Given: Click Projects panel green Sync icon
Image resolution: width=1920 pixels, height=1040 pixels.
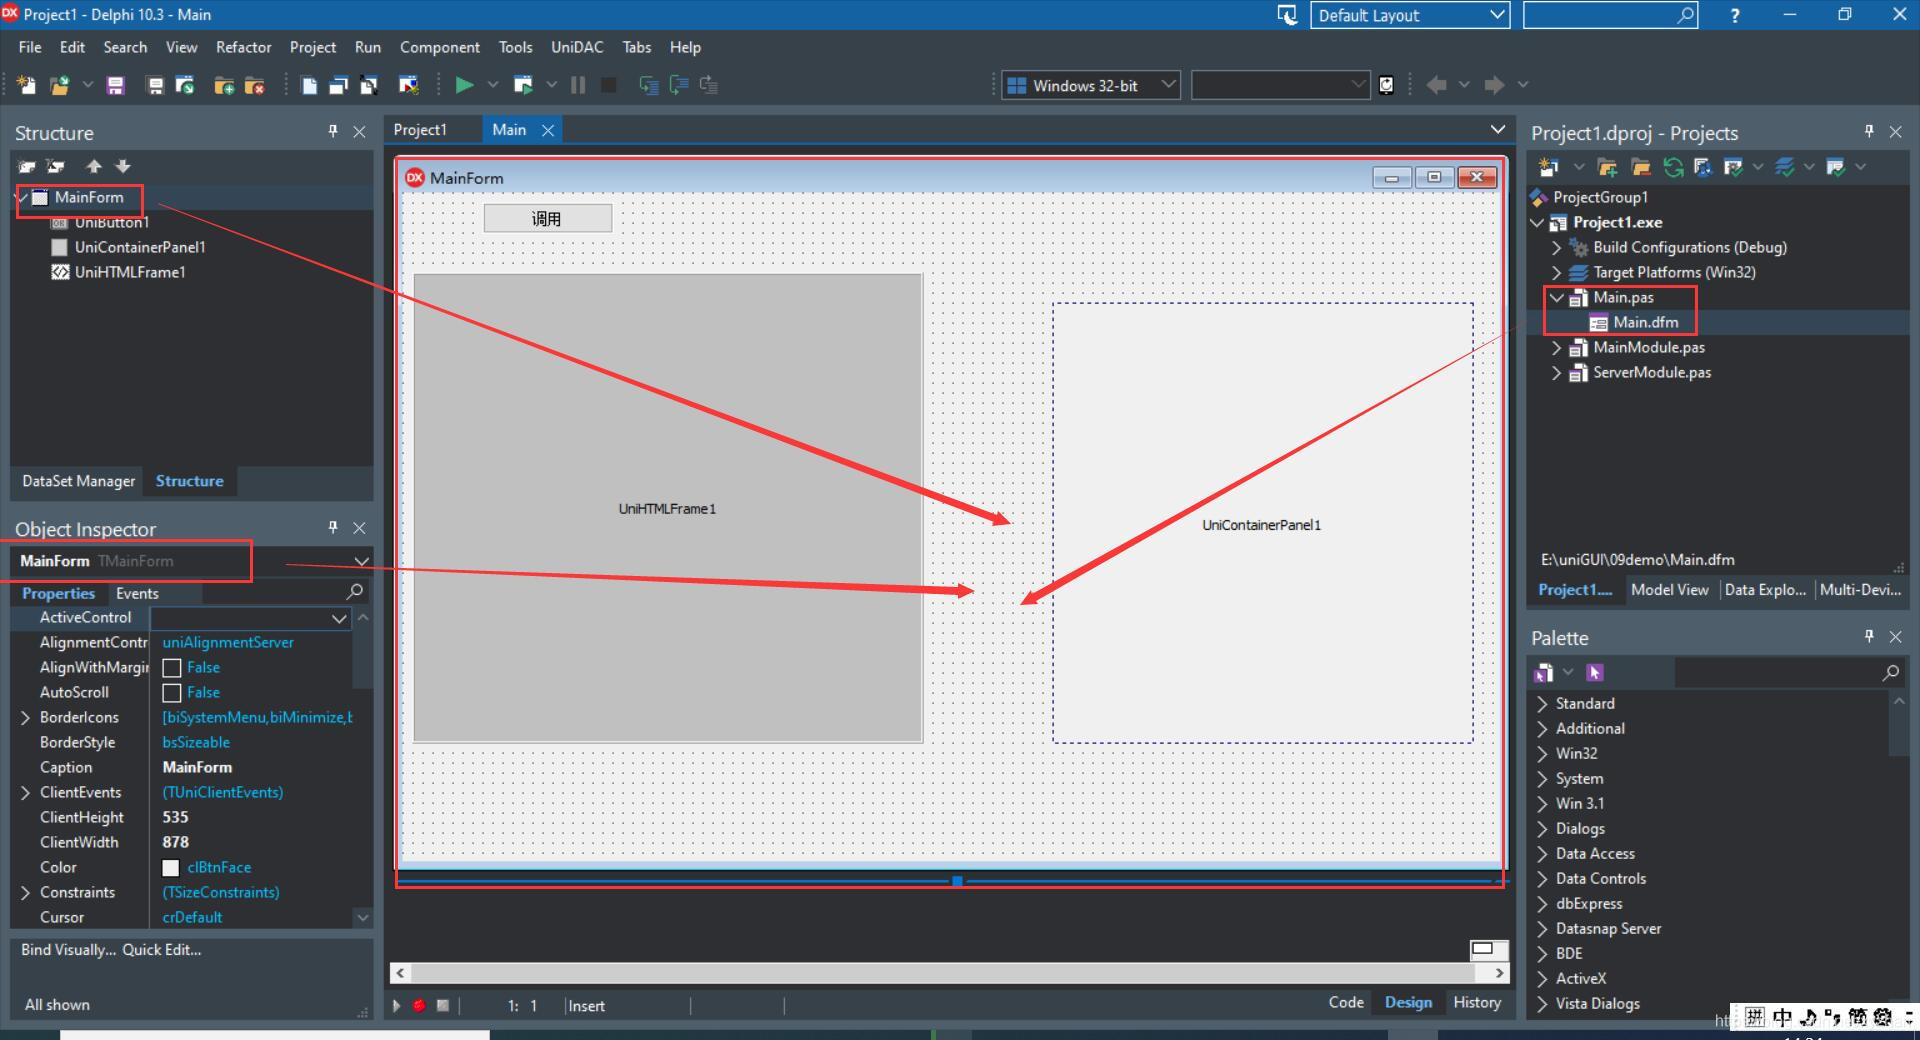Looking at the screenshot, I should (x=1673, y=167).
